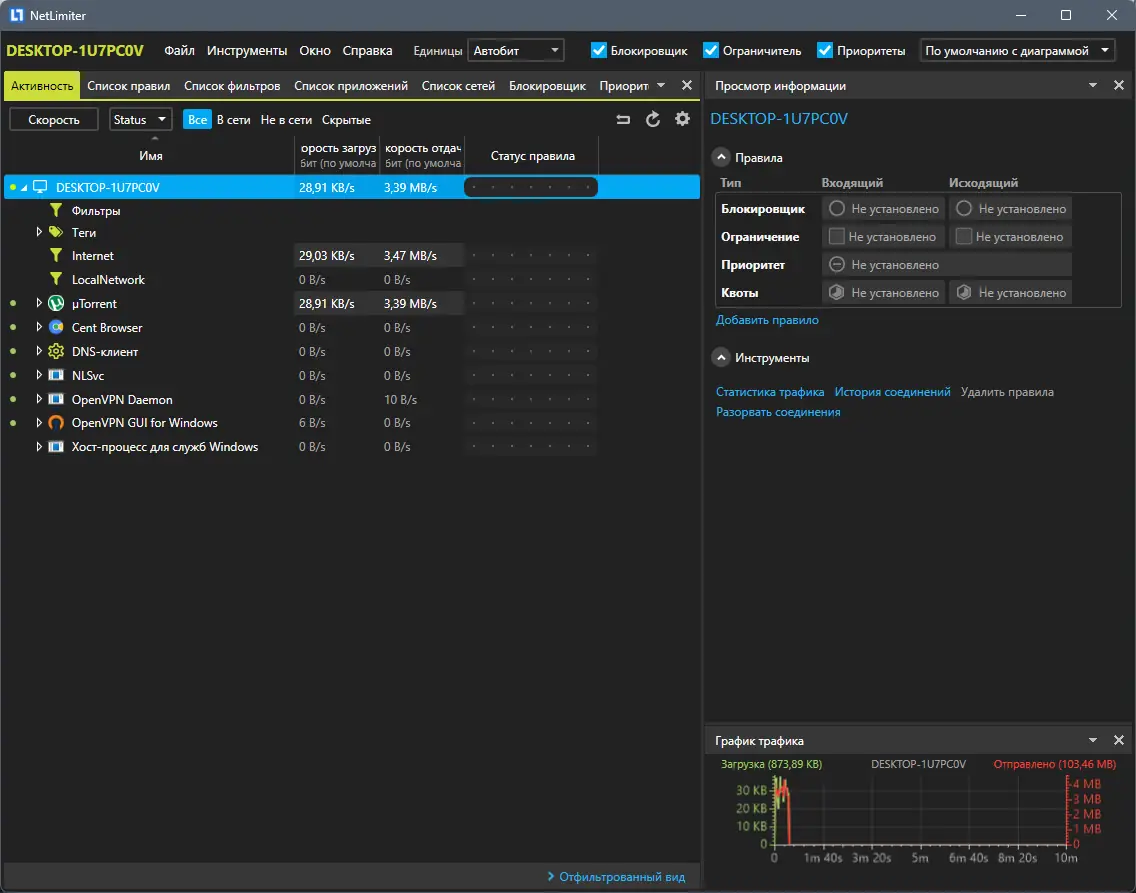
Task: Click the Cent Browser icon in list
Action: 56,327
